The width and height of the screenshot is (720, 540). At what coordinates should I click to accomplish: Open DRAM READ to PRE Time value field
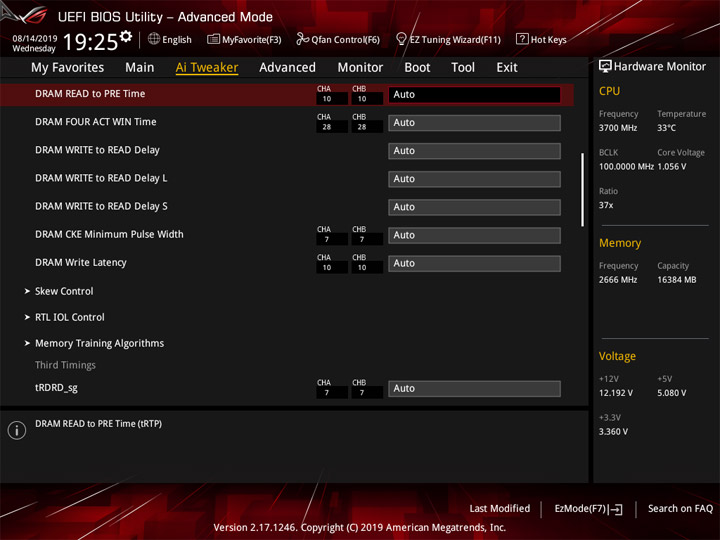pos(474,95)
